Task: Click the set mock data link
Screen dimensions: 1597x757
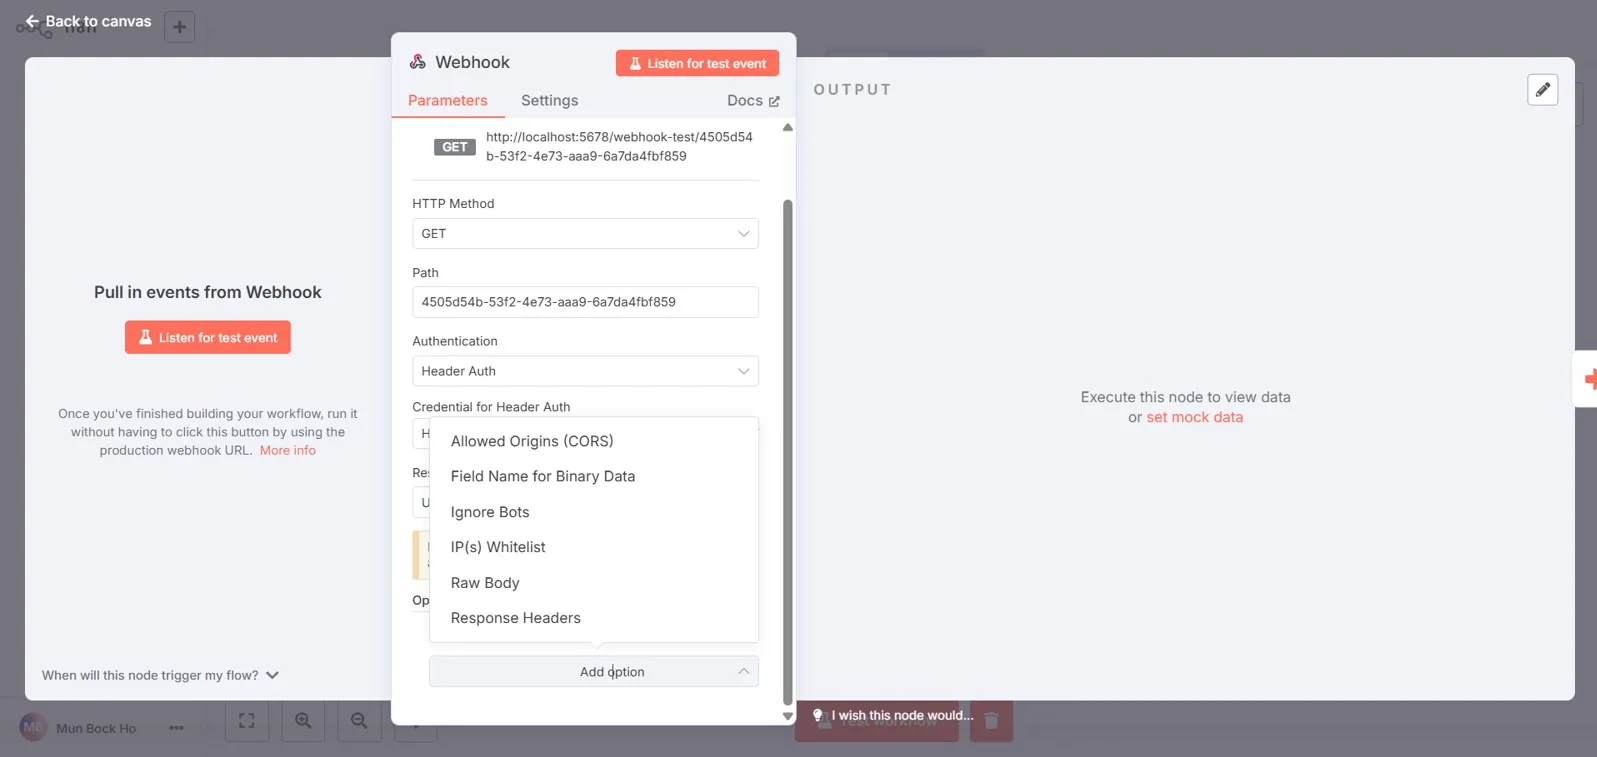Action: click(1194, 417)
